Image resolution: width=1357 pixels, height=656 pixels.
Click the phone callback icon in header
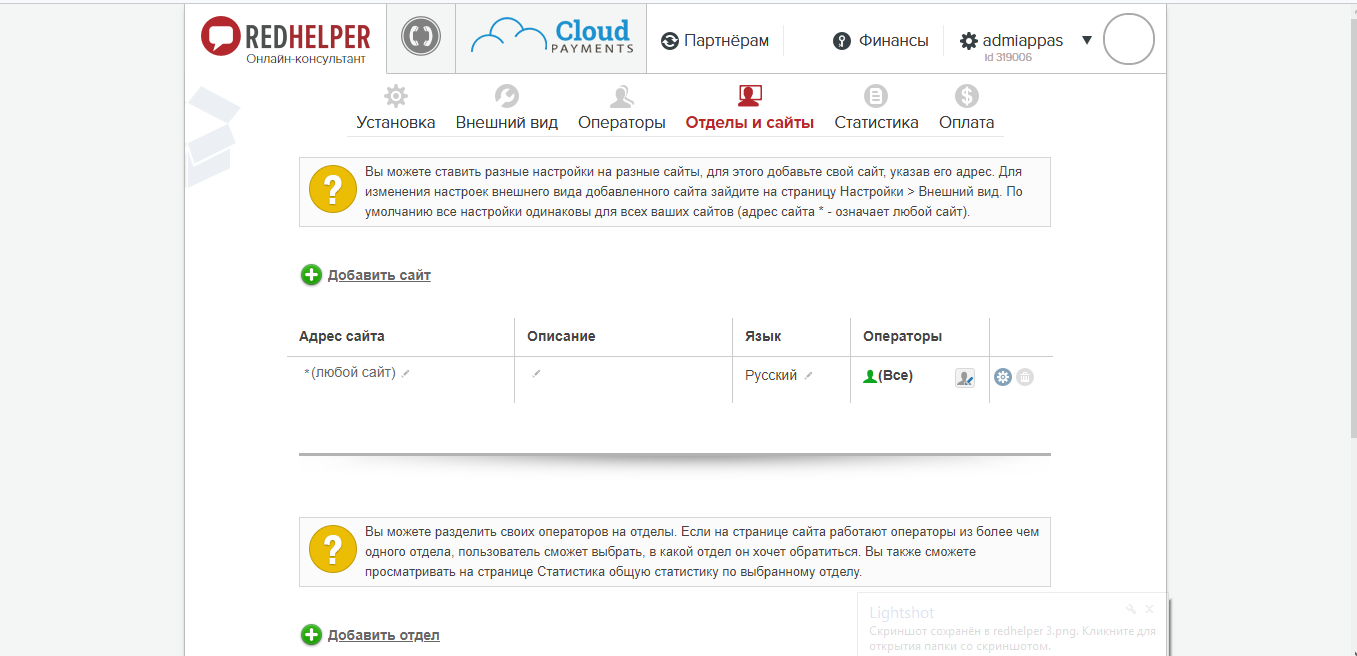[421, 38]
